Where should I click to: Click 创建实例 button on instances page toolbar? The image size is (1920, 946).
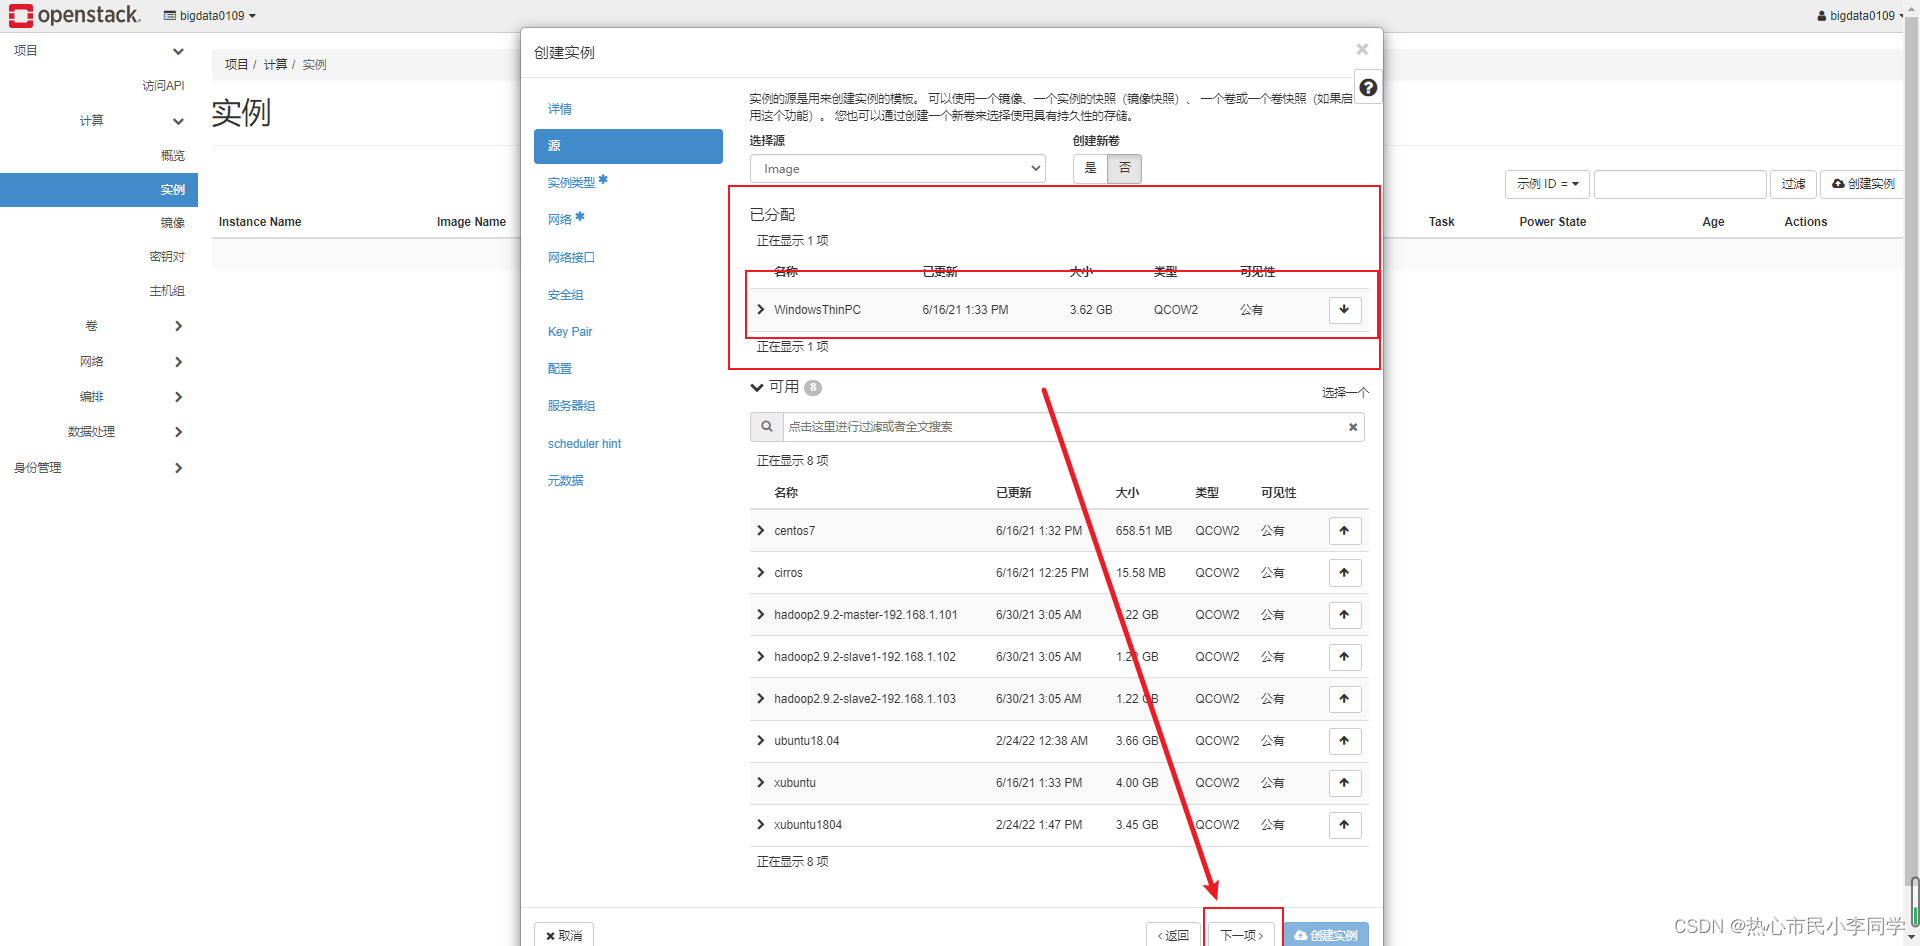[x=1862, y=184]
